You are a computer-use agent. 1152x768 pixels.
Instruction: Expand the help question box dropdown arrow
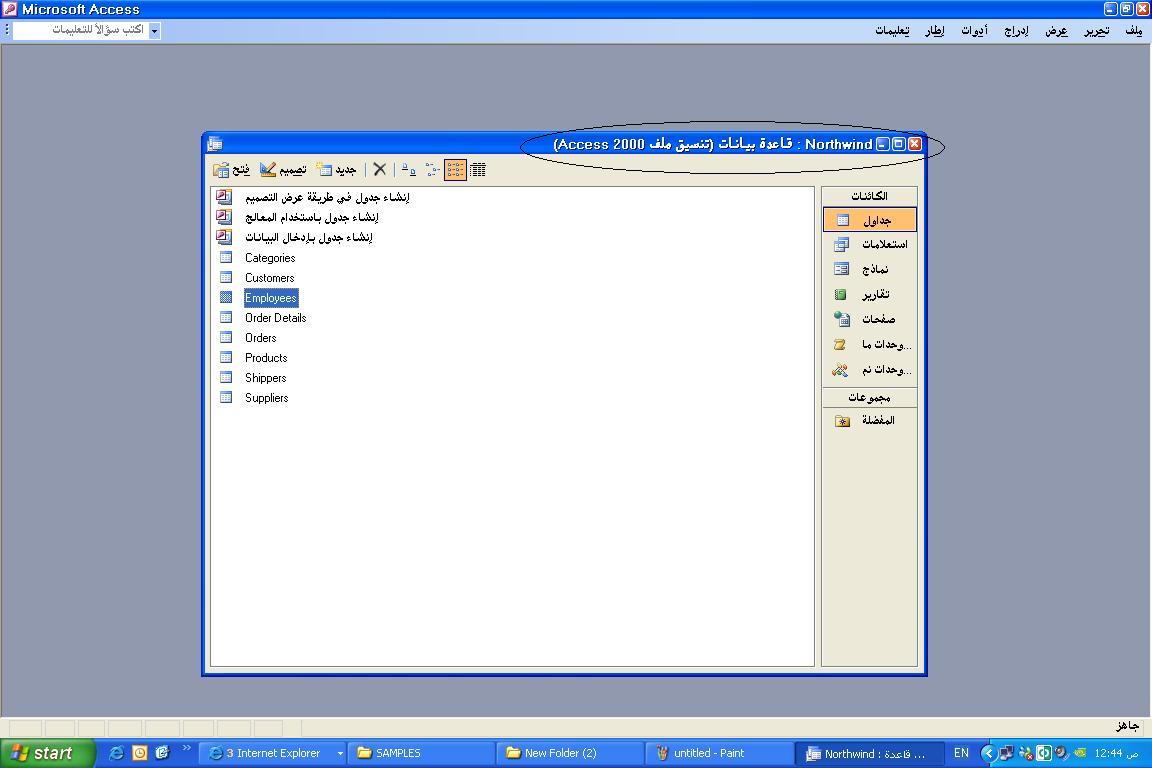[154, 31]
